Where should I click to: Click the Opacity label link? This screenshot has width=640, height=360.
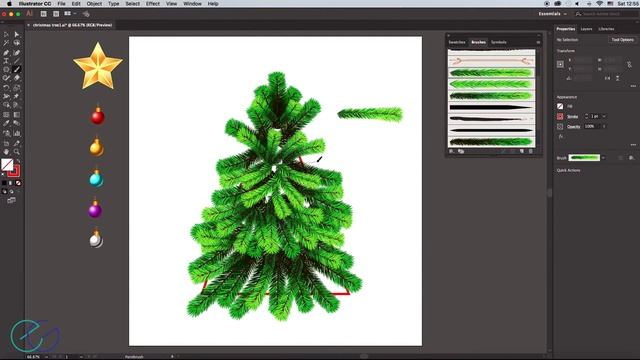[573, 127]
